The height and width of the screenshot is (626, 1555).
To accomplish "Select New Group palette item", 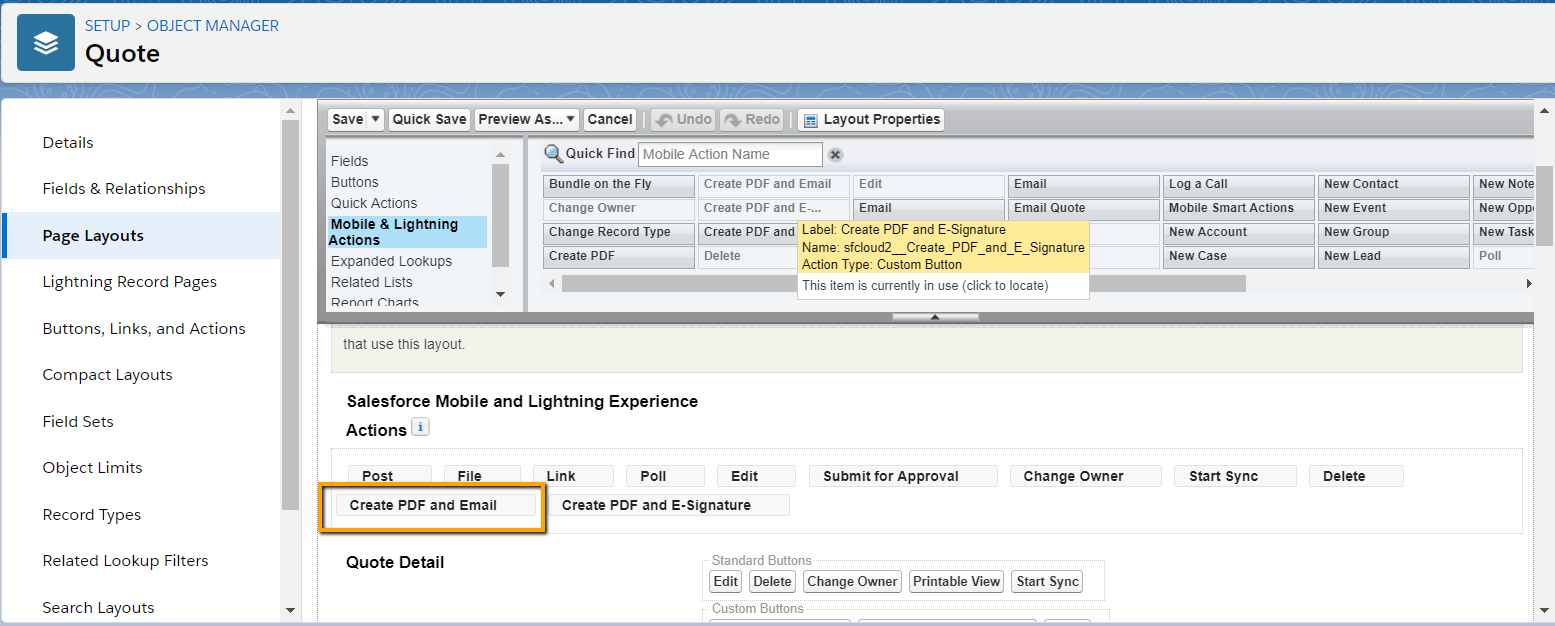I will point(1394,233).
